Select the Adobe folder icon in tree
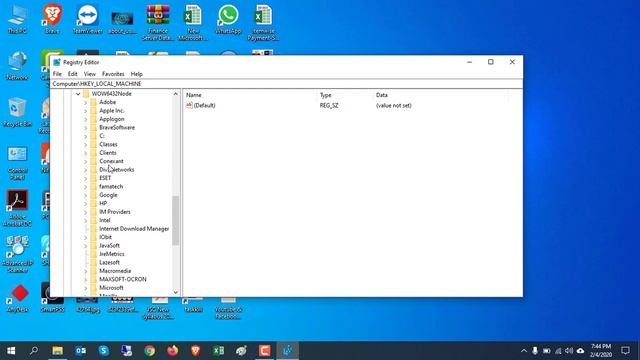This screenshot has height=360, width=640. [93, 102]
